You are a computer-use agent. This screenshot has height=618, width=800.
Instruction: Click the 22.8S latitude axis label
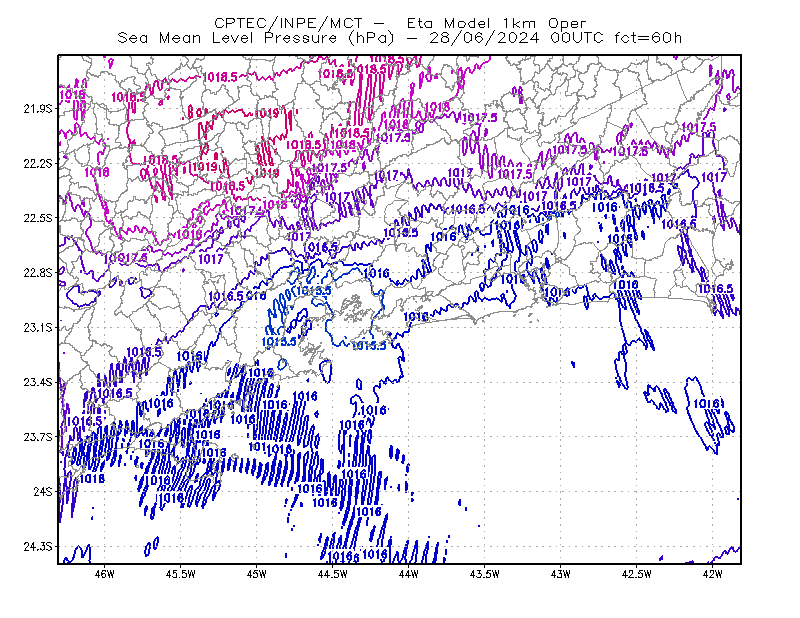[38, 273]
